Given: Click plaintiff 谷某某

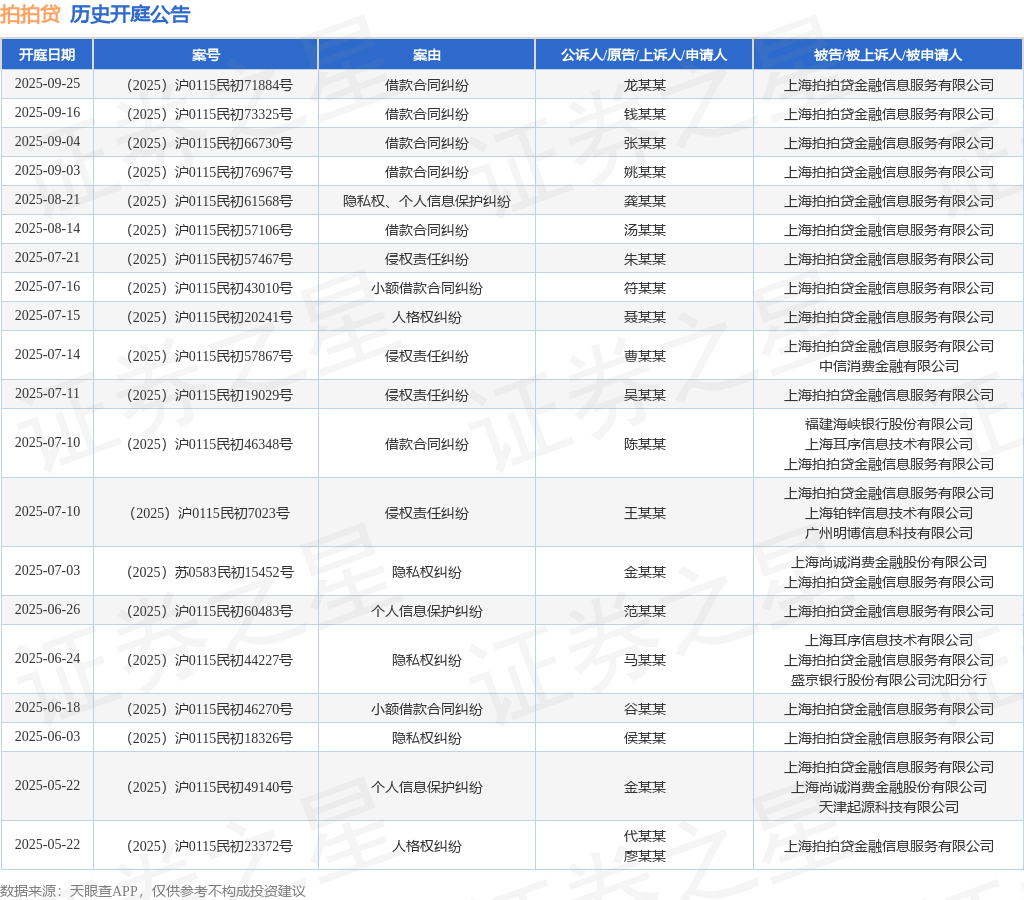Looking at the screenshot, I should 645,709.
